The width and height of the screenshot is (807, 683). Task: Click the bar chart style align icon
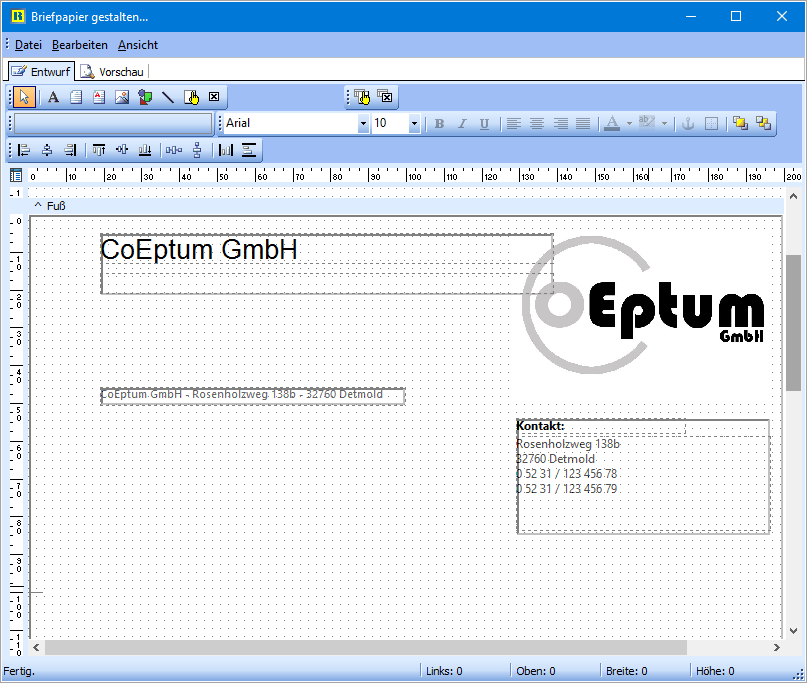pos(226,150)
